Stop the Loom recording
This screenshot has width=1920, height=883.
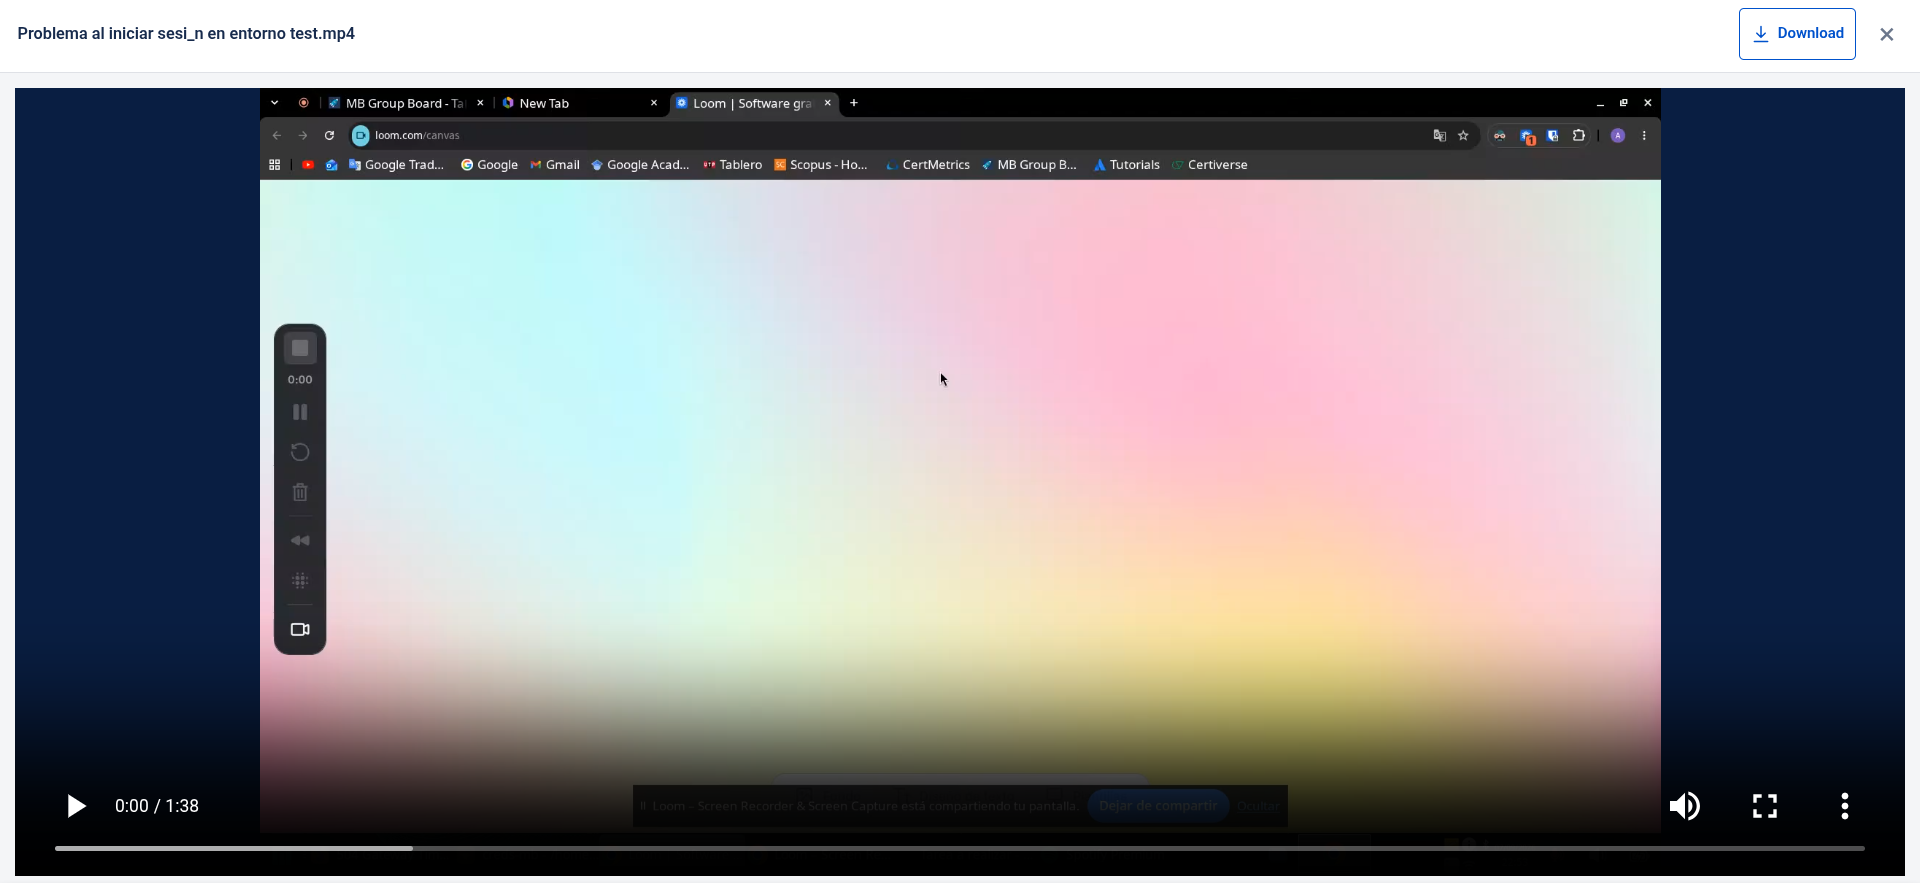[x=300, y=348]
